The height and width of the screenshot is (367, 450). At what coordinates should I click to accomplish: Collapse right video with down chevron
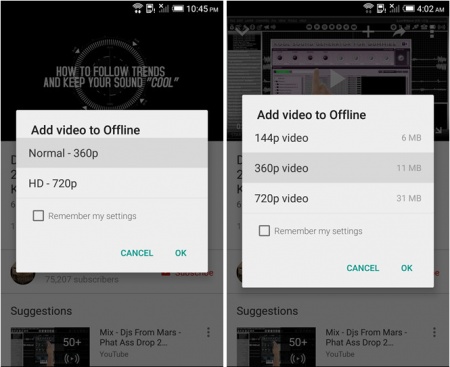[x=242, y=32]
